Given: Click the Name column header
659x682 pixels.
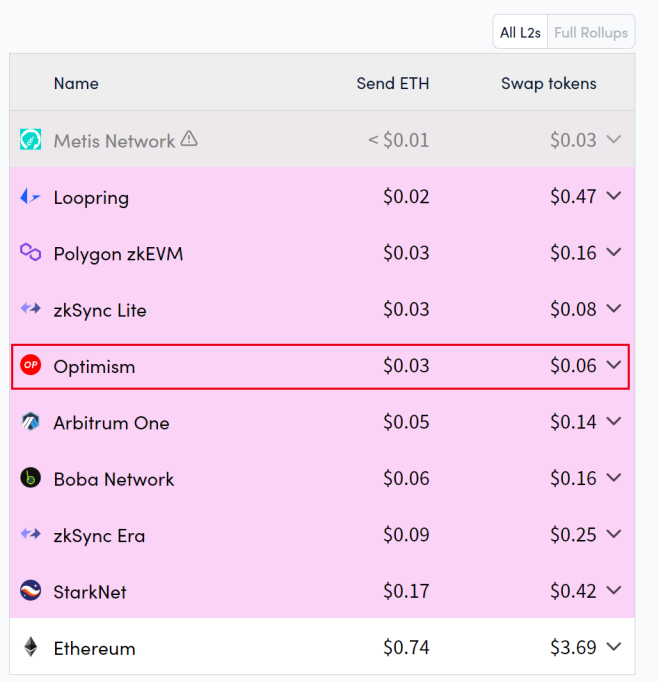Looking at the screenshot, I should (x=76, y=84).
